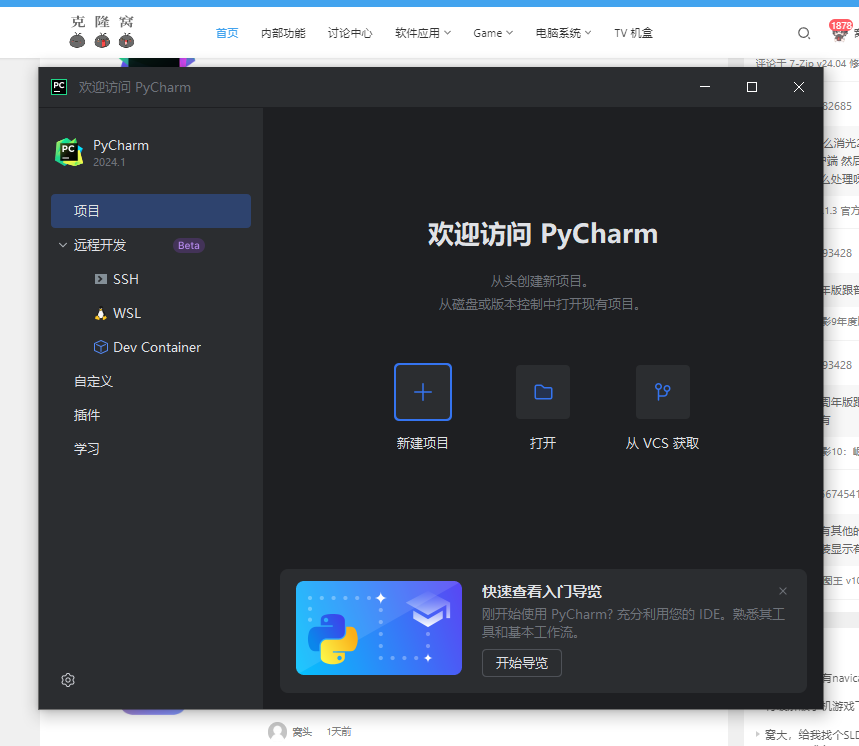Dismiss the 快速查看入门导览 banner

click(783, 591)
